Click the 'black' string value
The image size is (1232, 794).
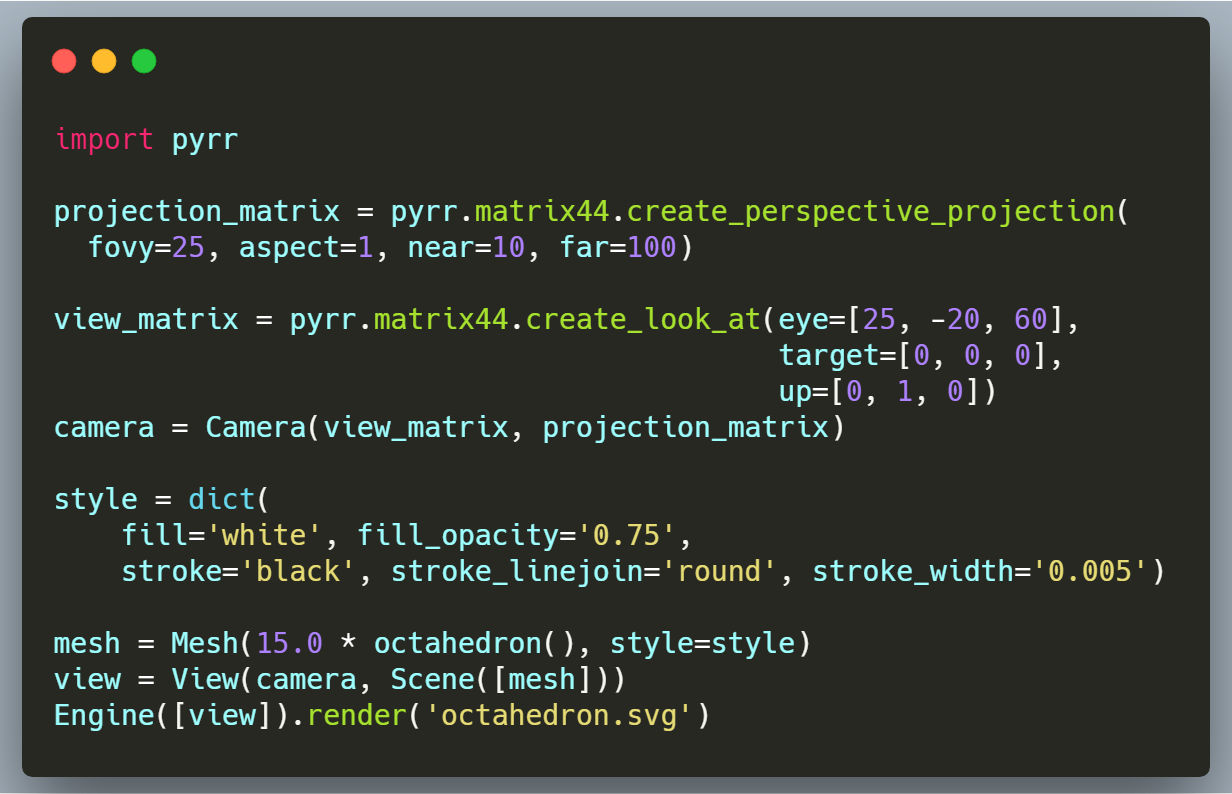[x=306, y=571]
